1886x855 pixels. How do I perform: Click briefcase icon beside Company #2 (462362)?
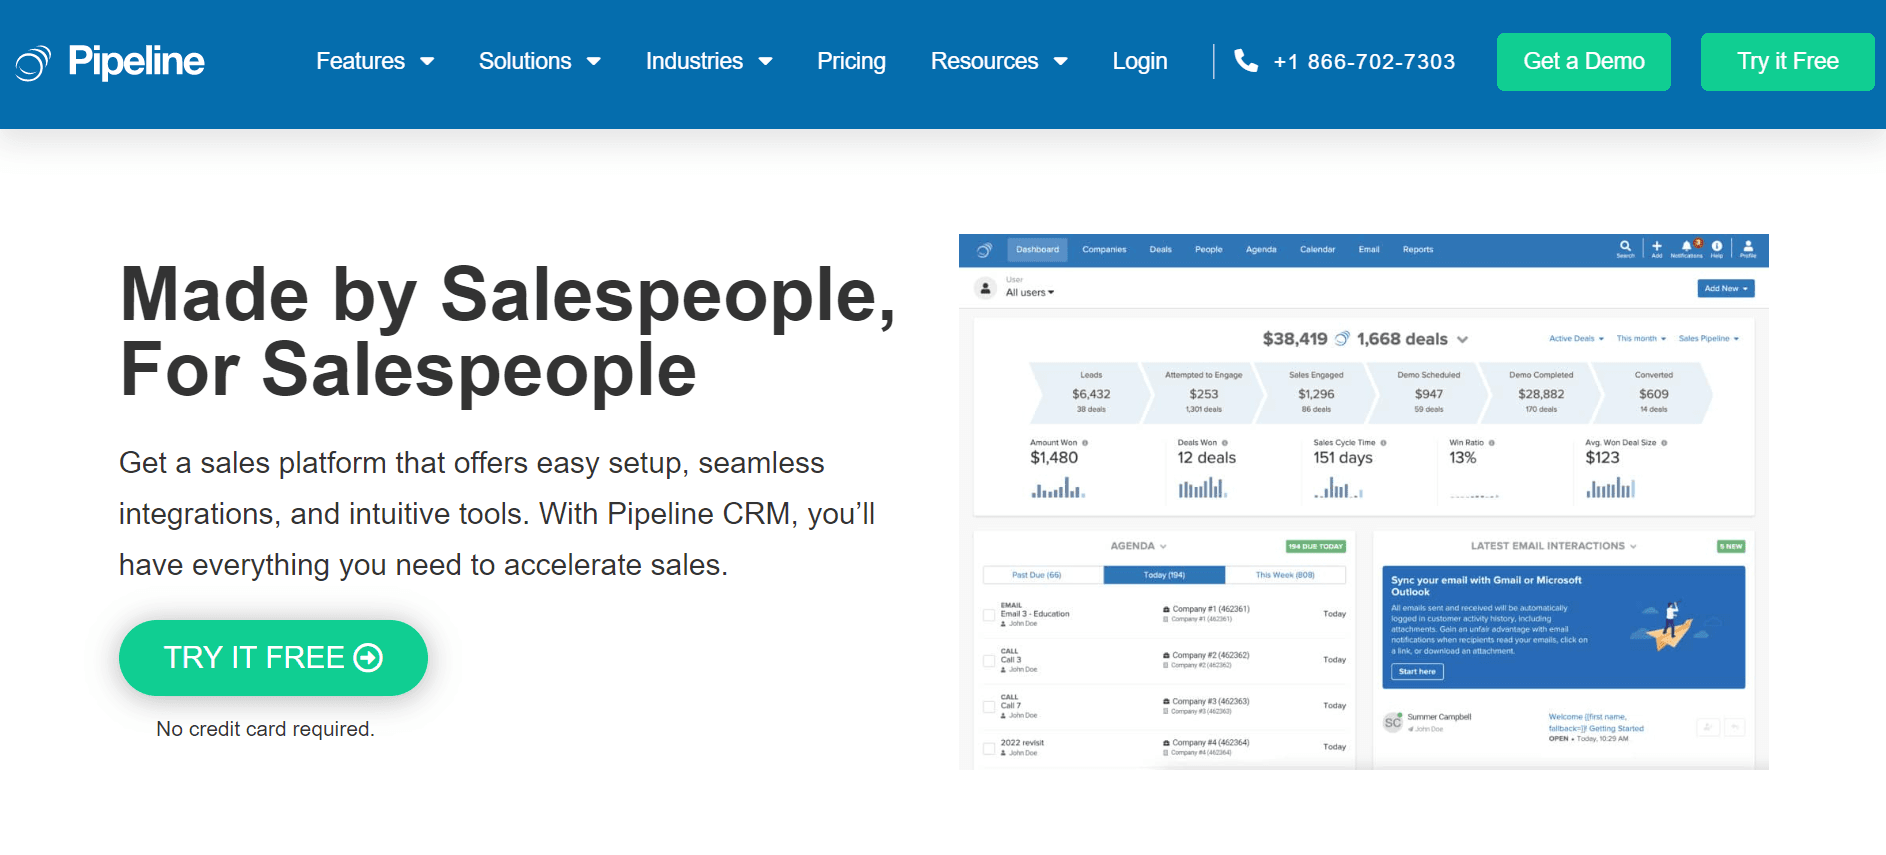(x=1166, y=656)
